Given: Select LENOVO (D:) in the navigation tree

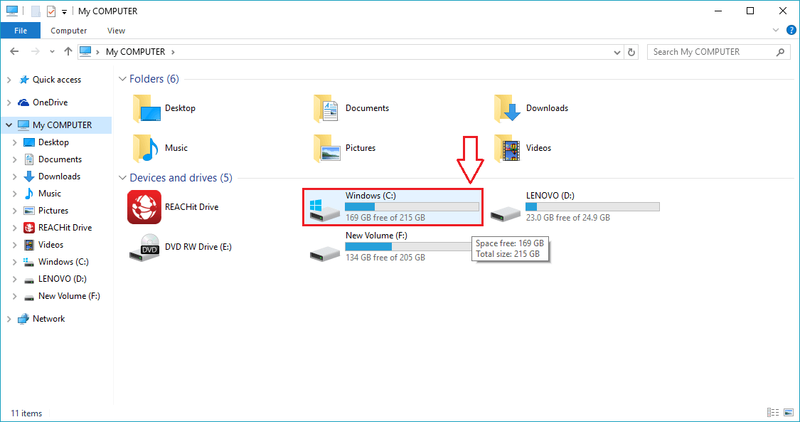Looking at the screenshot, I should (x=62, y=279).
